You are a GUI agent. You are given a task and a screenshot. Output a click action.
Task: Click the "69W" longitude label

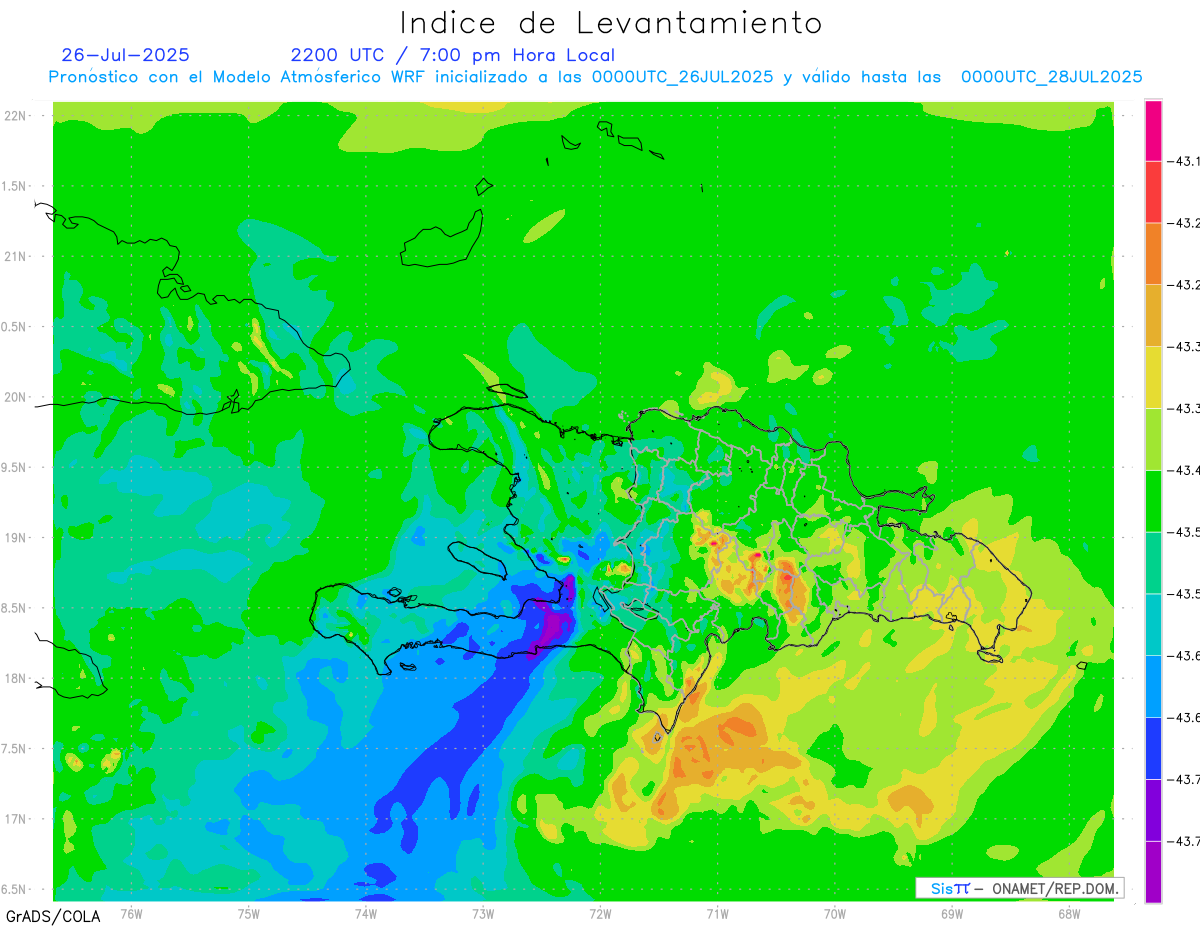point(952,913)
